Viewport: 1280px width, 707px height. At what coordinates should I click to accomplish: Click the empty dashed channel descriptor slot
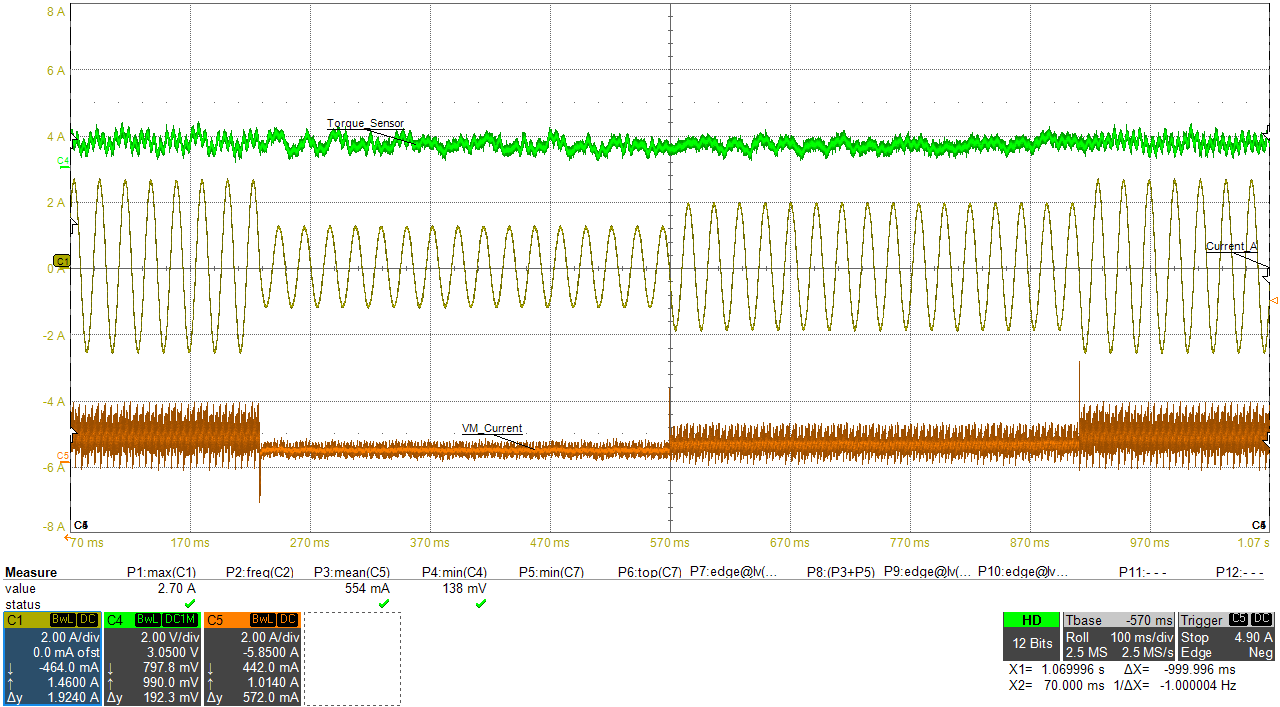coord(352,658)
